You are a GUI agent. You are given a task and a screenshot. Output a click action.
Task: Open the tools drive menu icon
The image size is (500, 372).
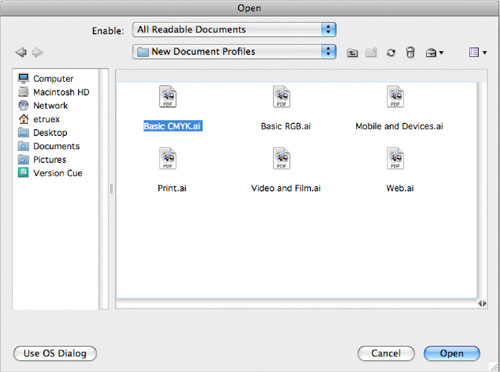(434, 52)
